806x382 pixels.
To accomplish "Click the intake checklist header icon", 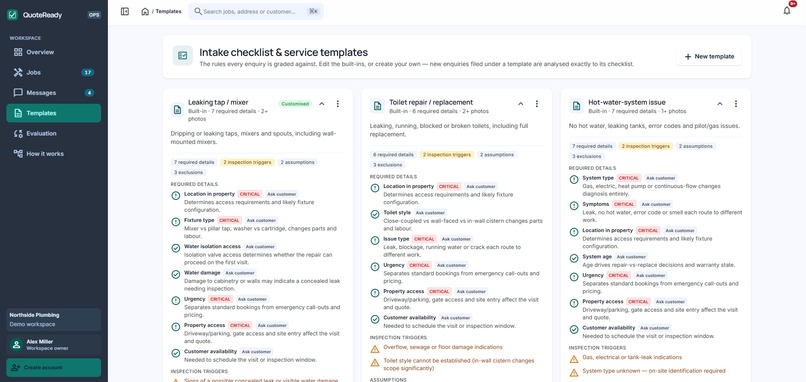I will 182,56.
